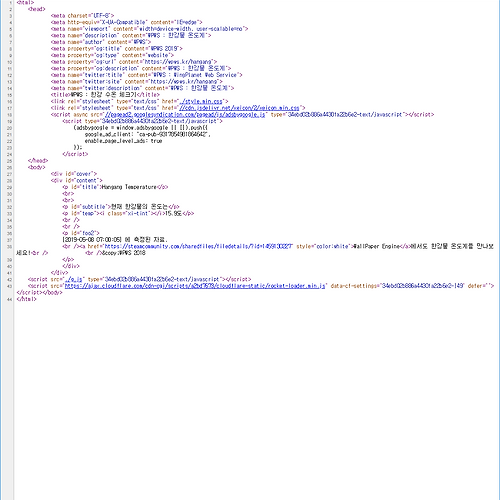Click the p id="foo2" line
The height and width of the screenshot is (500, 500).
pyautogui.click(x=81, y=233)
